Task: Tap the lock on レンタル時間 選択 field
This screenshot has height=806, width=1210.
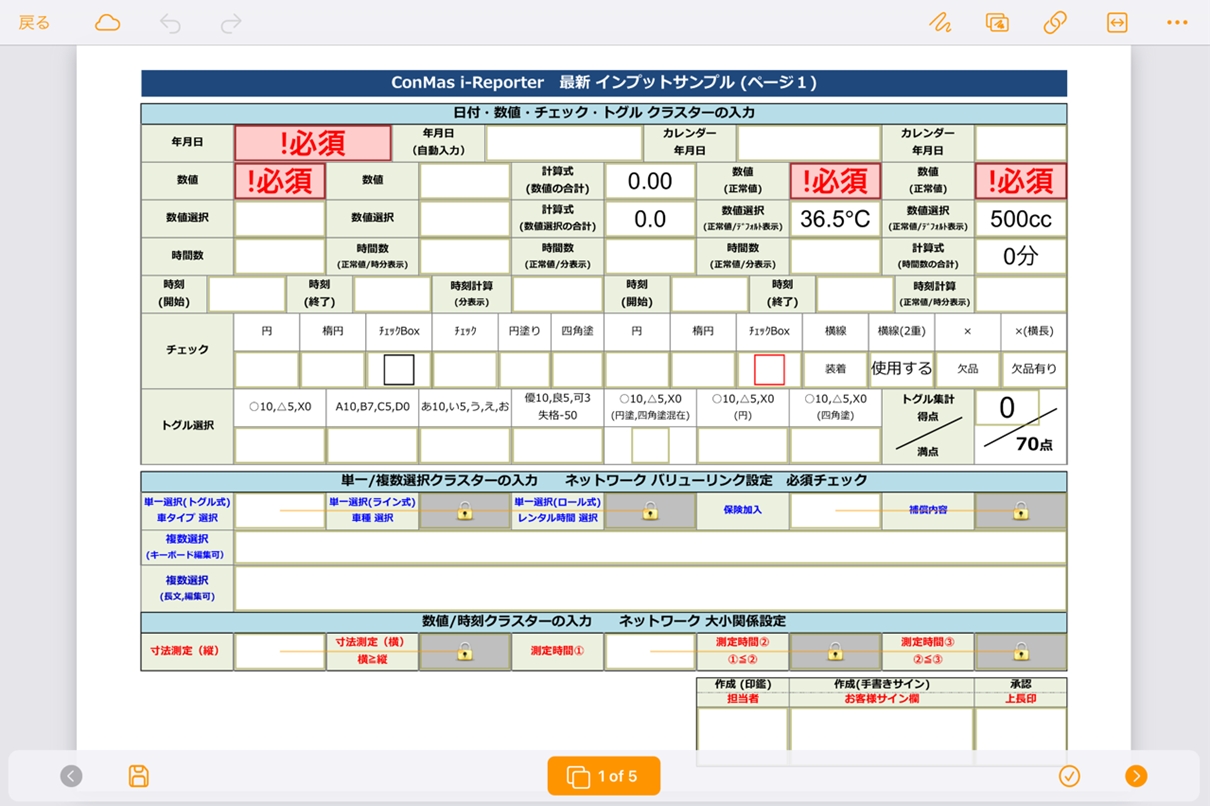Action: [650, 511]
